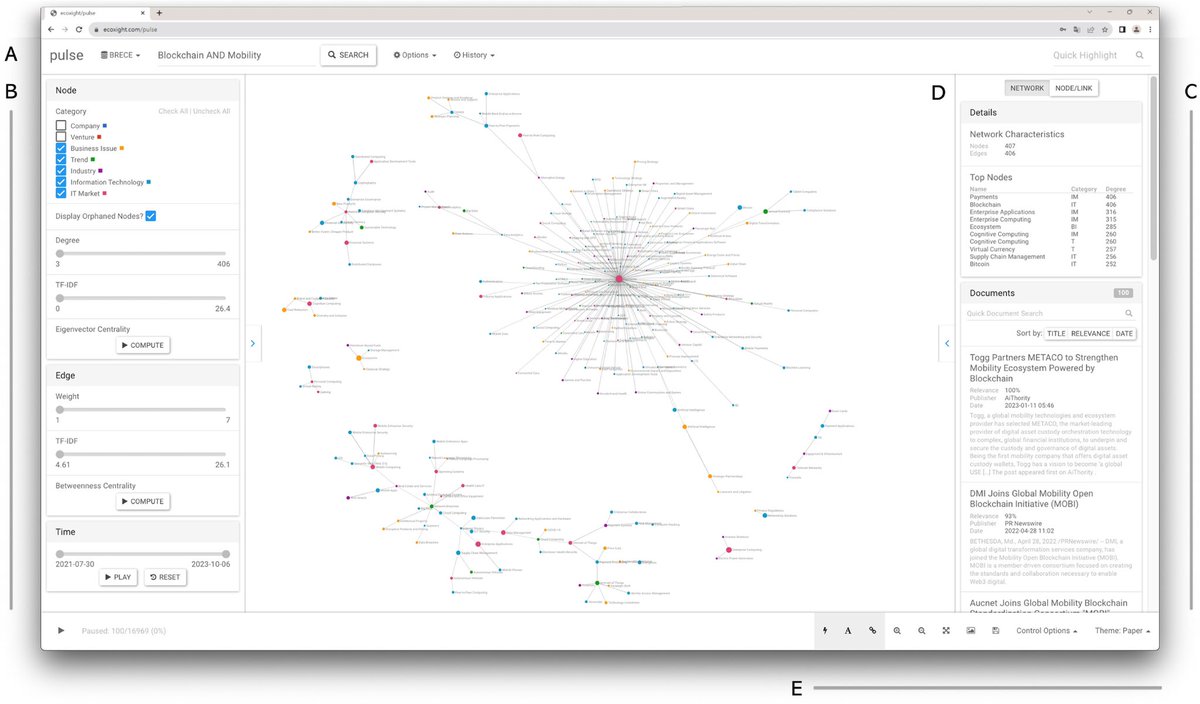This screenshot has height=704, width=1200.
Task: Start the bottom-left layout play button
Action: tap(61, 631)
